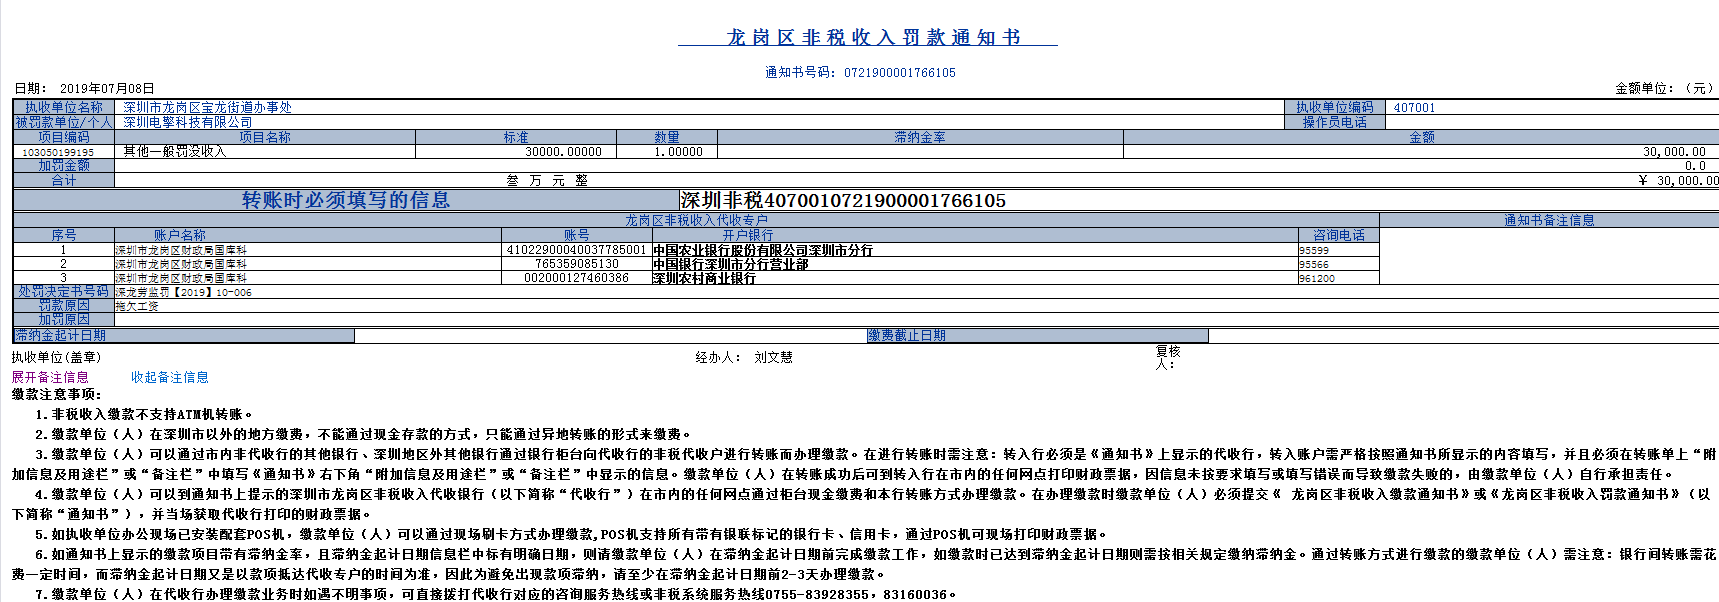Click the account name in row 3
This screenshot has height=602, width=1719.
(x=181, y=278)
